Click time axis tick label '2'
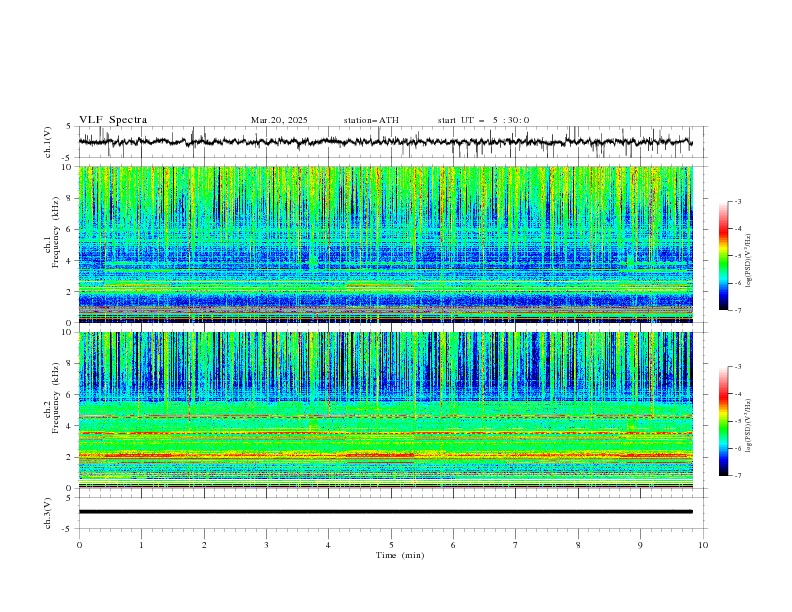Image resolution: width=792 pixels, height=612 pixels. click(x=204, y=545)
